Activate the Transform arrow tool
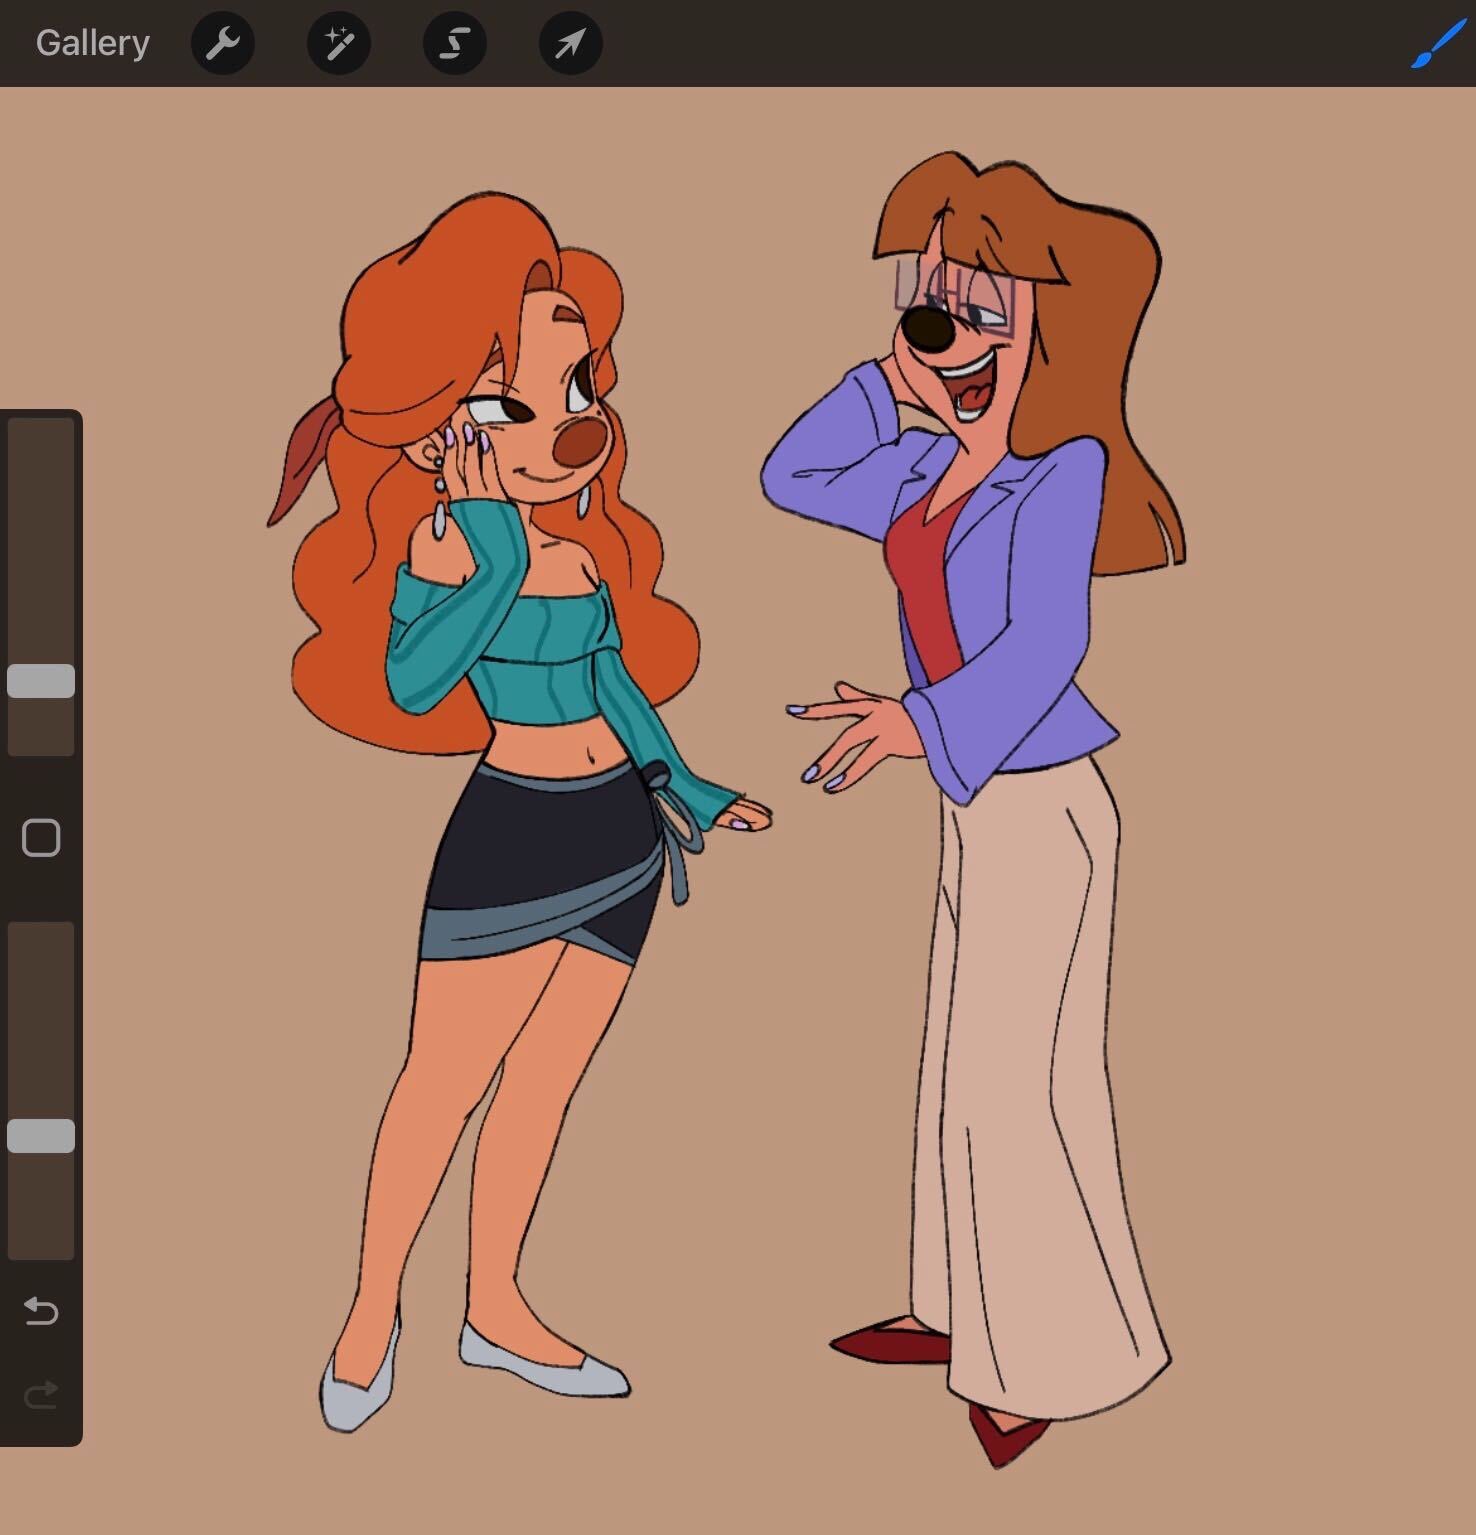Image resolution: width=1476 pixels, height=1535 pixels. [x=570, y=43]
